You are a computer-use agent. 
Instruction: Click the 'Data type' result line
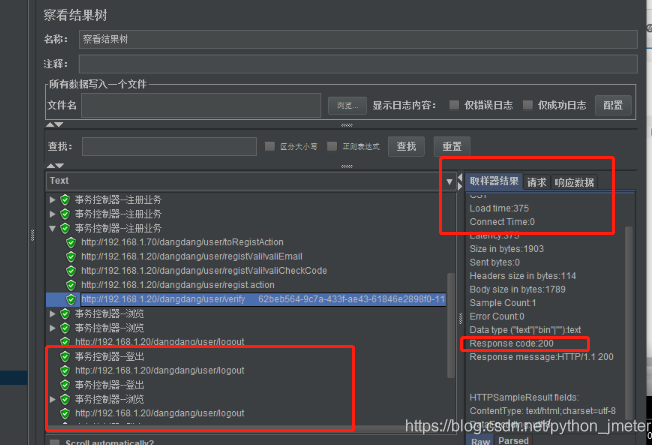point(525,330)
